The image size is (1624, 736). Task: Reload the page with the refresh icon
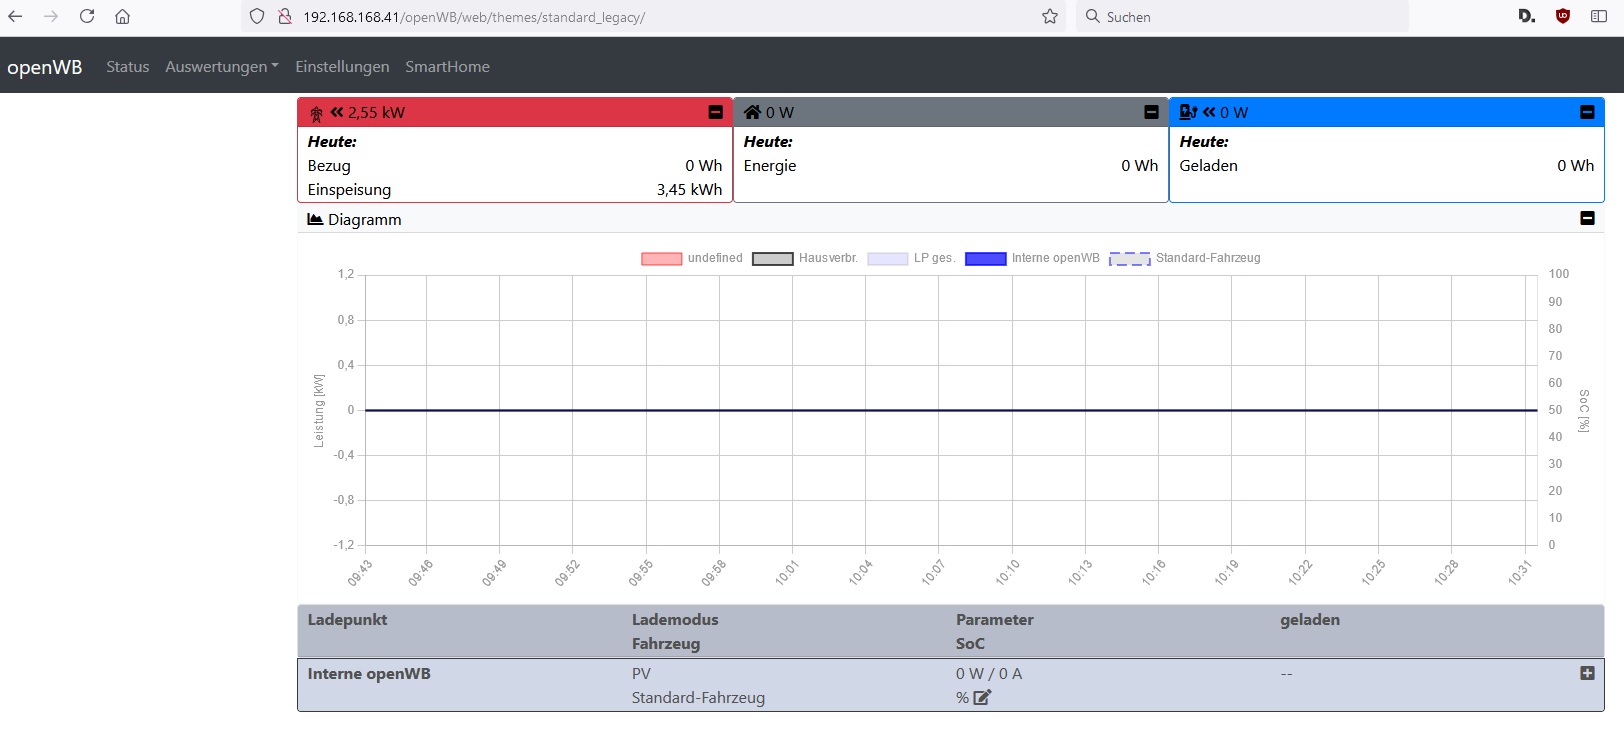point(87,16)
